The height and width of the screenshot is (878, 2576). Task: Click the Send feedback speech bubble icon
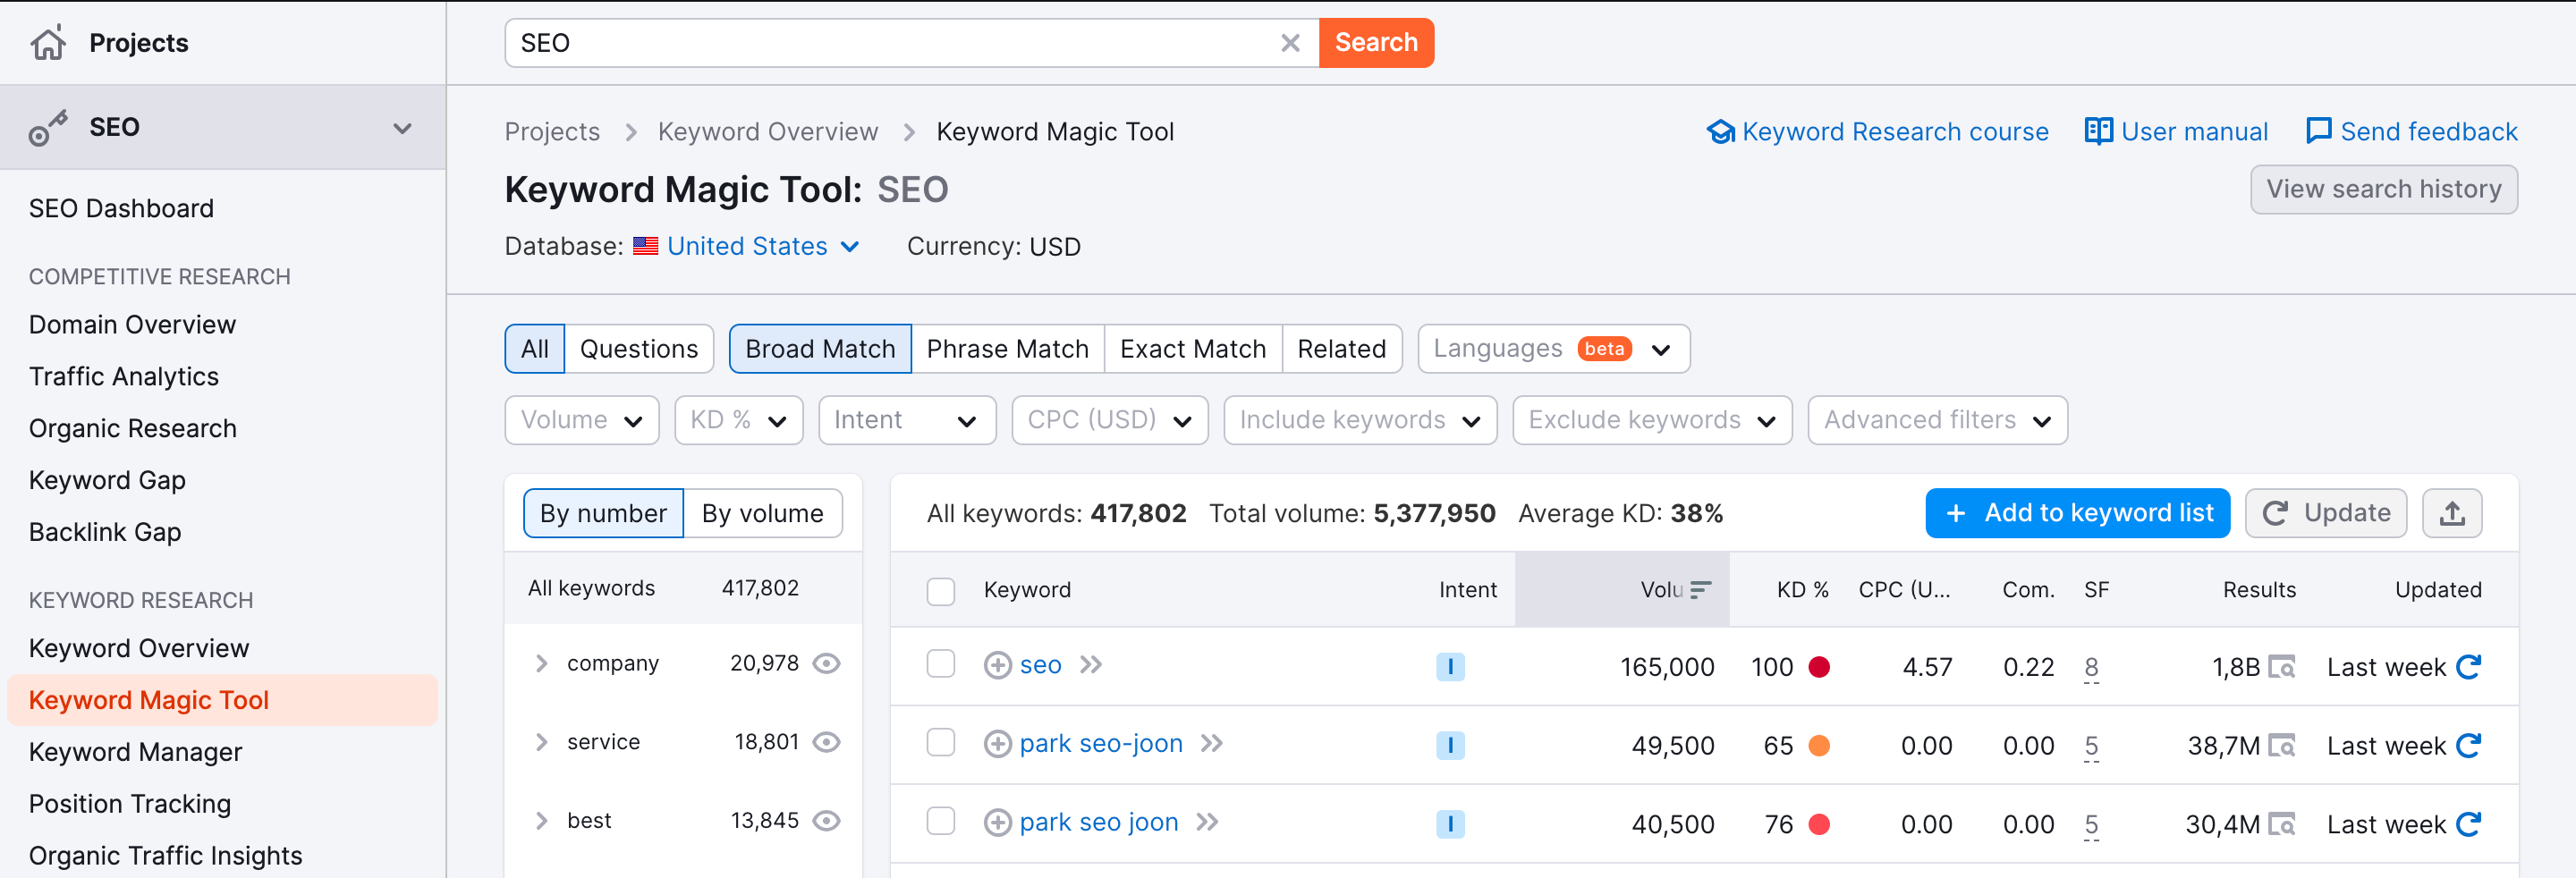point(2318,131)
